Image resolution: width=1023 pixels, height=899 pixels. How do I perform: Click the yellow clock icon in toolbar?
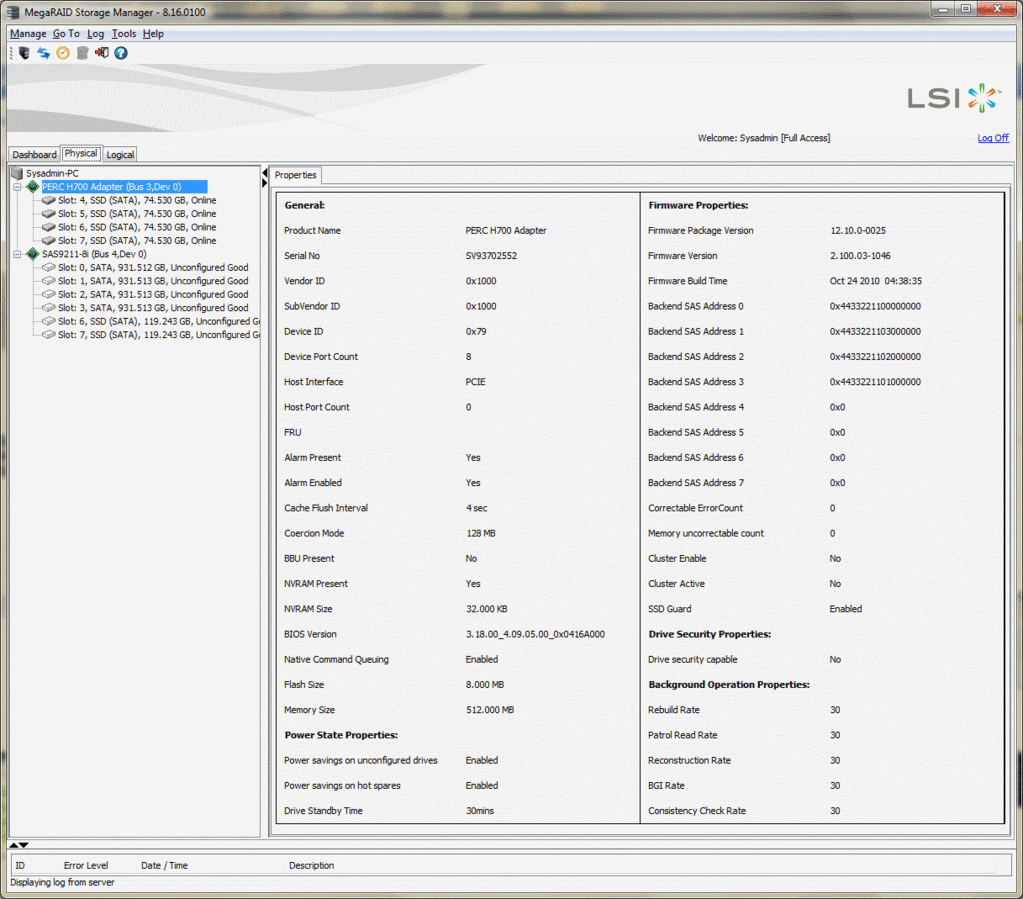click(63, 53)
